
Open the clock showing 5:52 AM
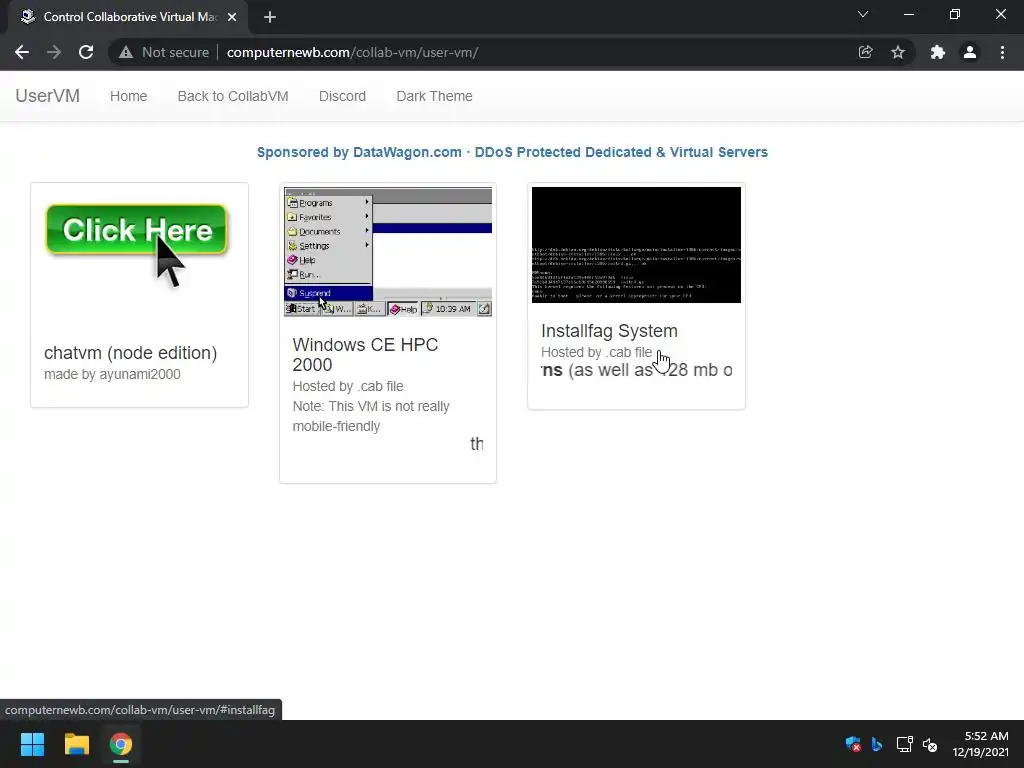[980, 744]
